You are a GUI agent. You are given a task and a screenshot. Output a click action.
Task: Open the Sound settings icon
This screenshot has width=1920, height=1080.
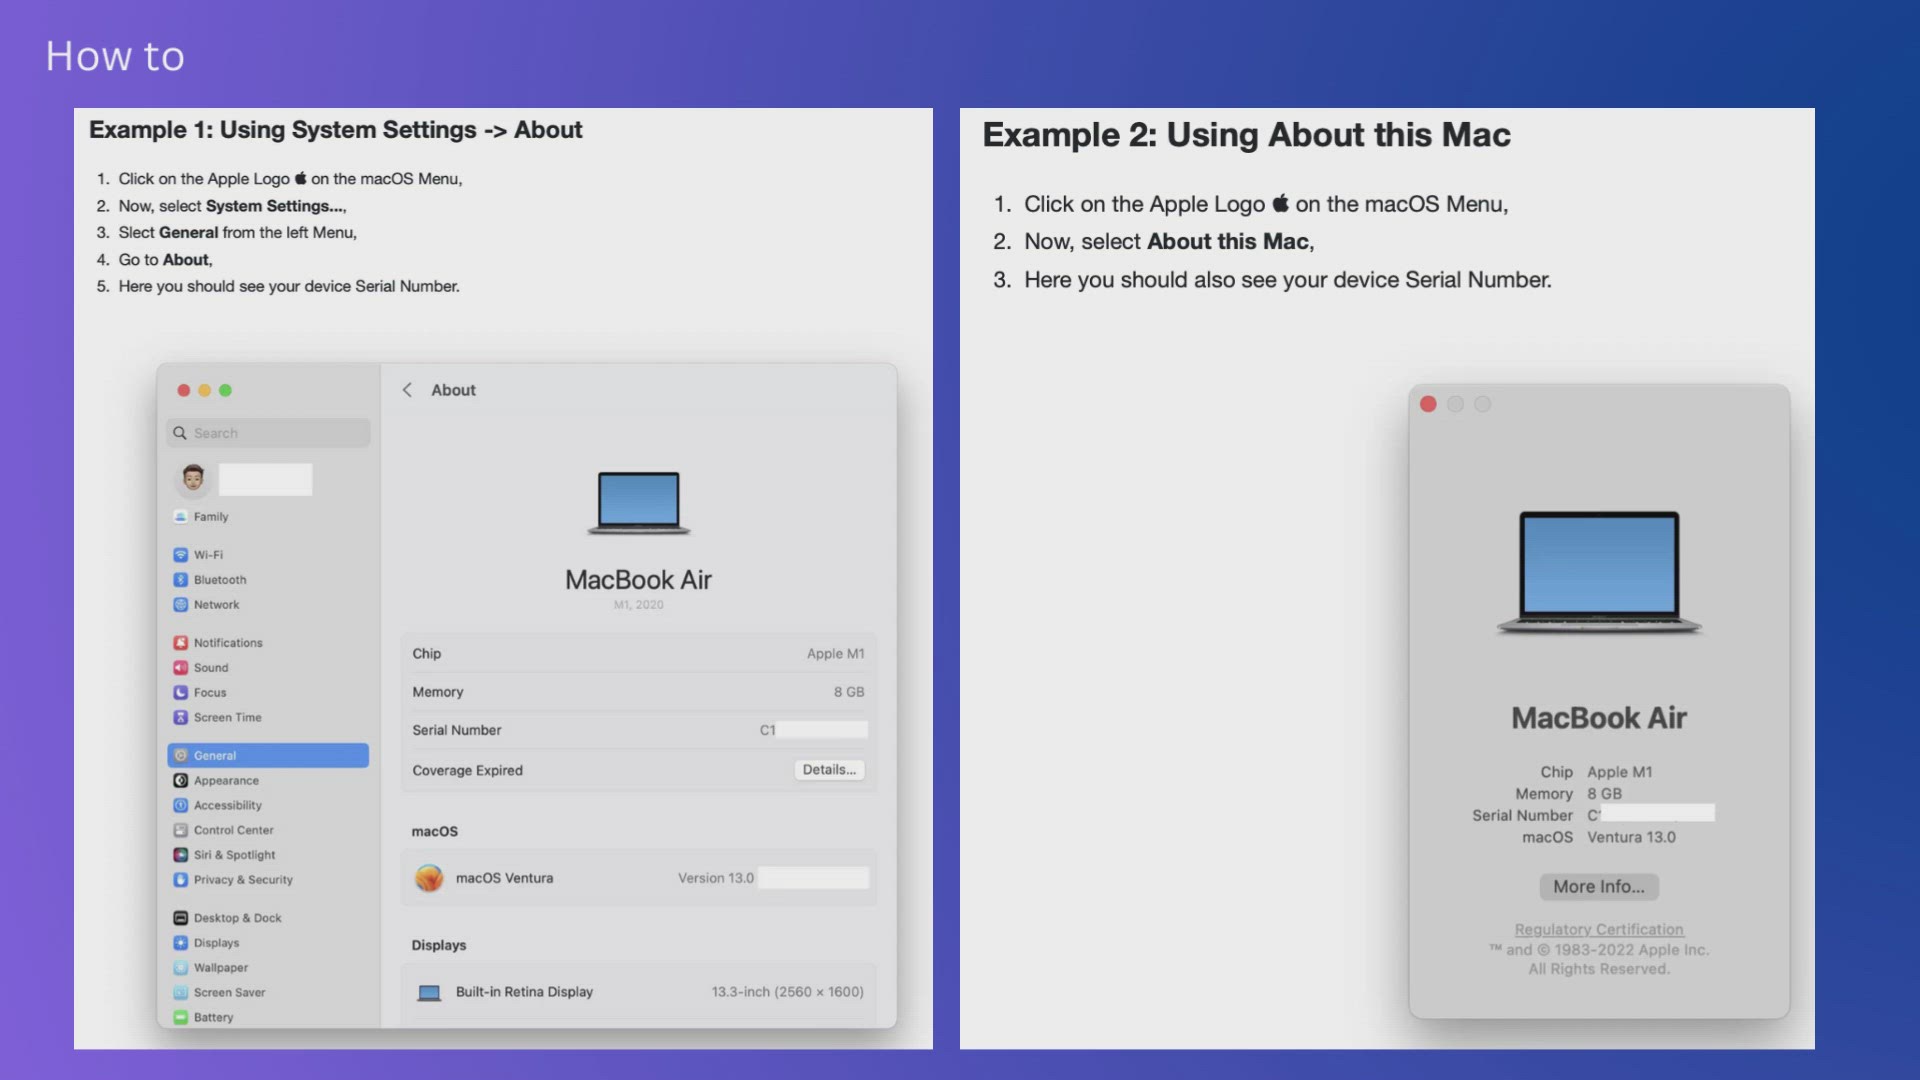point(180,668)
